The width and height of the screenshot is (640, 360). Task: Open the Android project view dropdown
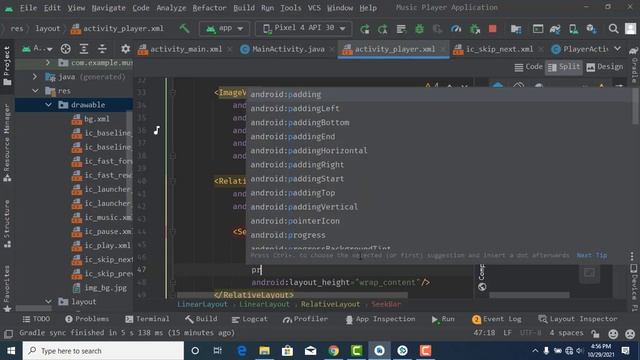point(37,49)
